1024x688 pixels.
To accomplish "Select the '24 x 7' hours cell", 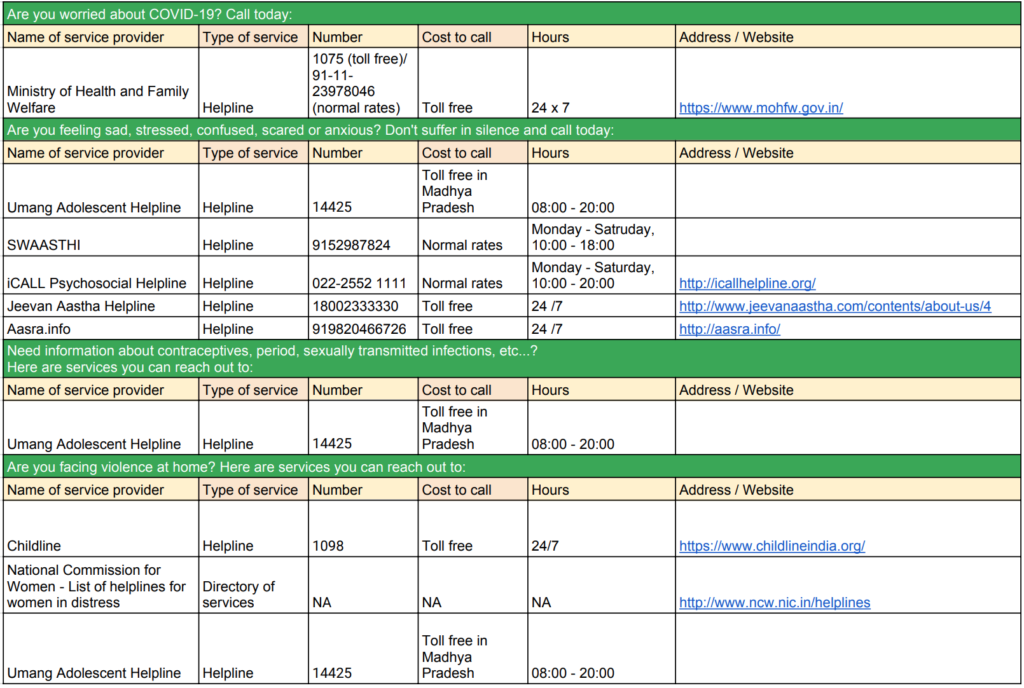I will coord(601,83).
